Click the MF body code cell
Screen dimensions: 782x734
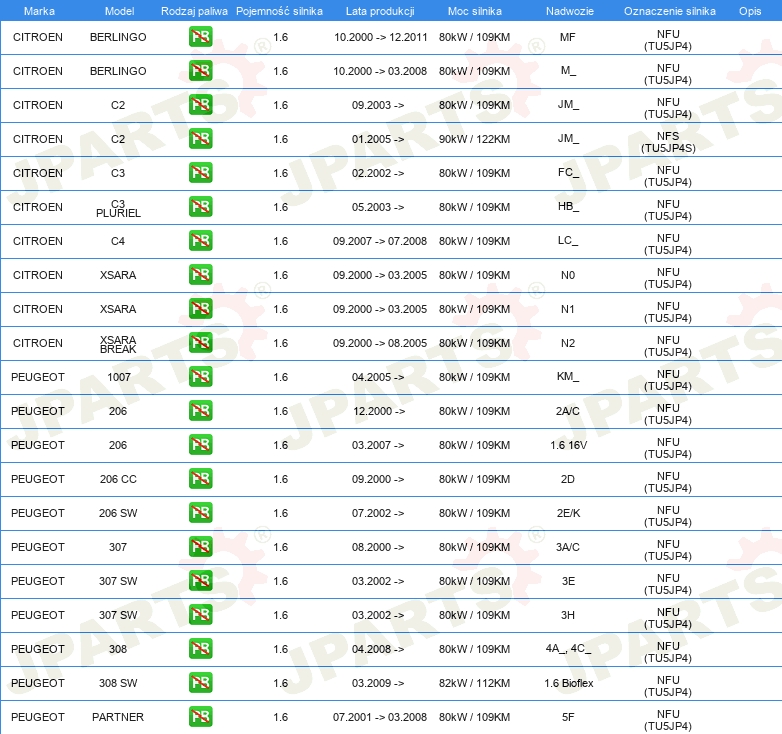pyautogui.click(x=568, y=37)
